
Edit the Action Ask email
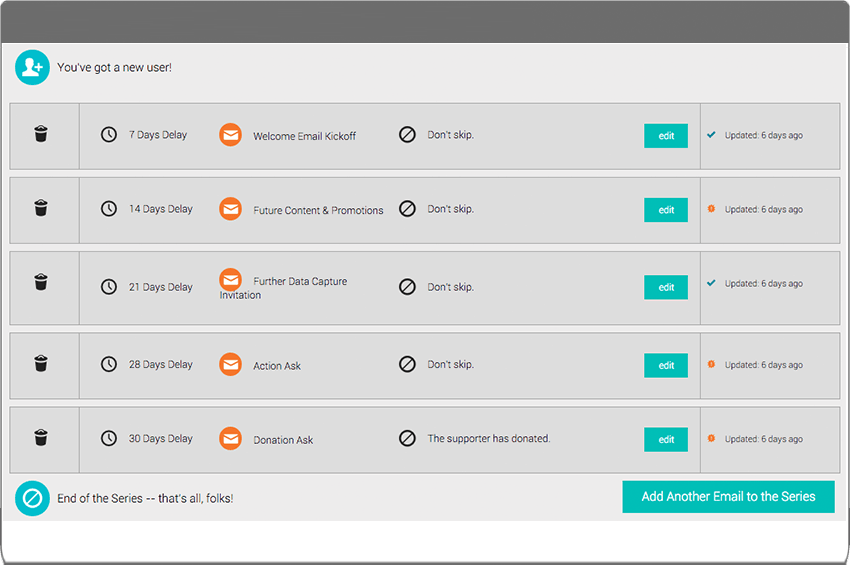point(666,365)
